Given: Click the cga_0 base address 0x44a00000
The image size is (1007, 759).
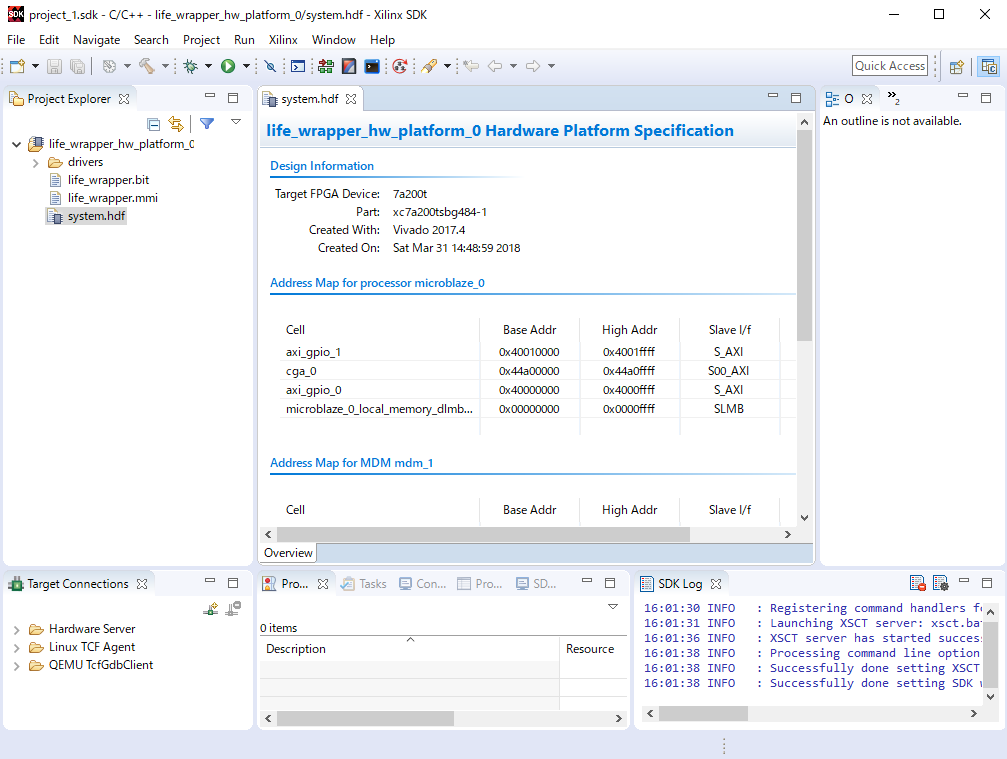Looking at the screenshot, I should [529, 371].
